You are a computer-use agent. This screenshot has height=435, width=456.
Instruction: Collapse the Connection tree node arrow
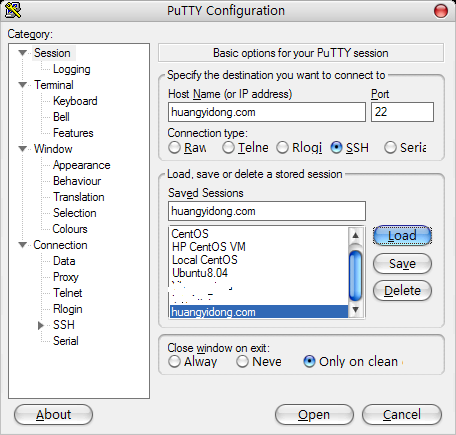pyautogui.click(x=23, y=245)
